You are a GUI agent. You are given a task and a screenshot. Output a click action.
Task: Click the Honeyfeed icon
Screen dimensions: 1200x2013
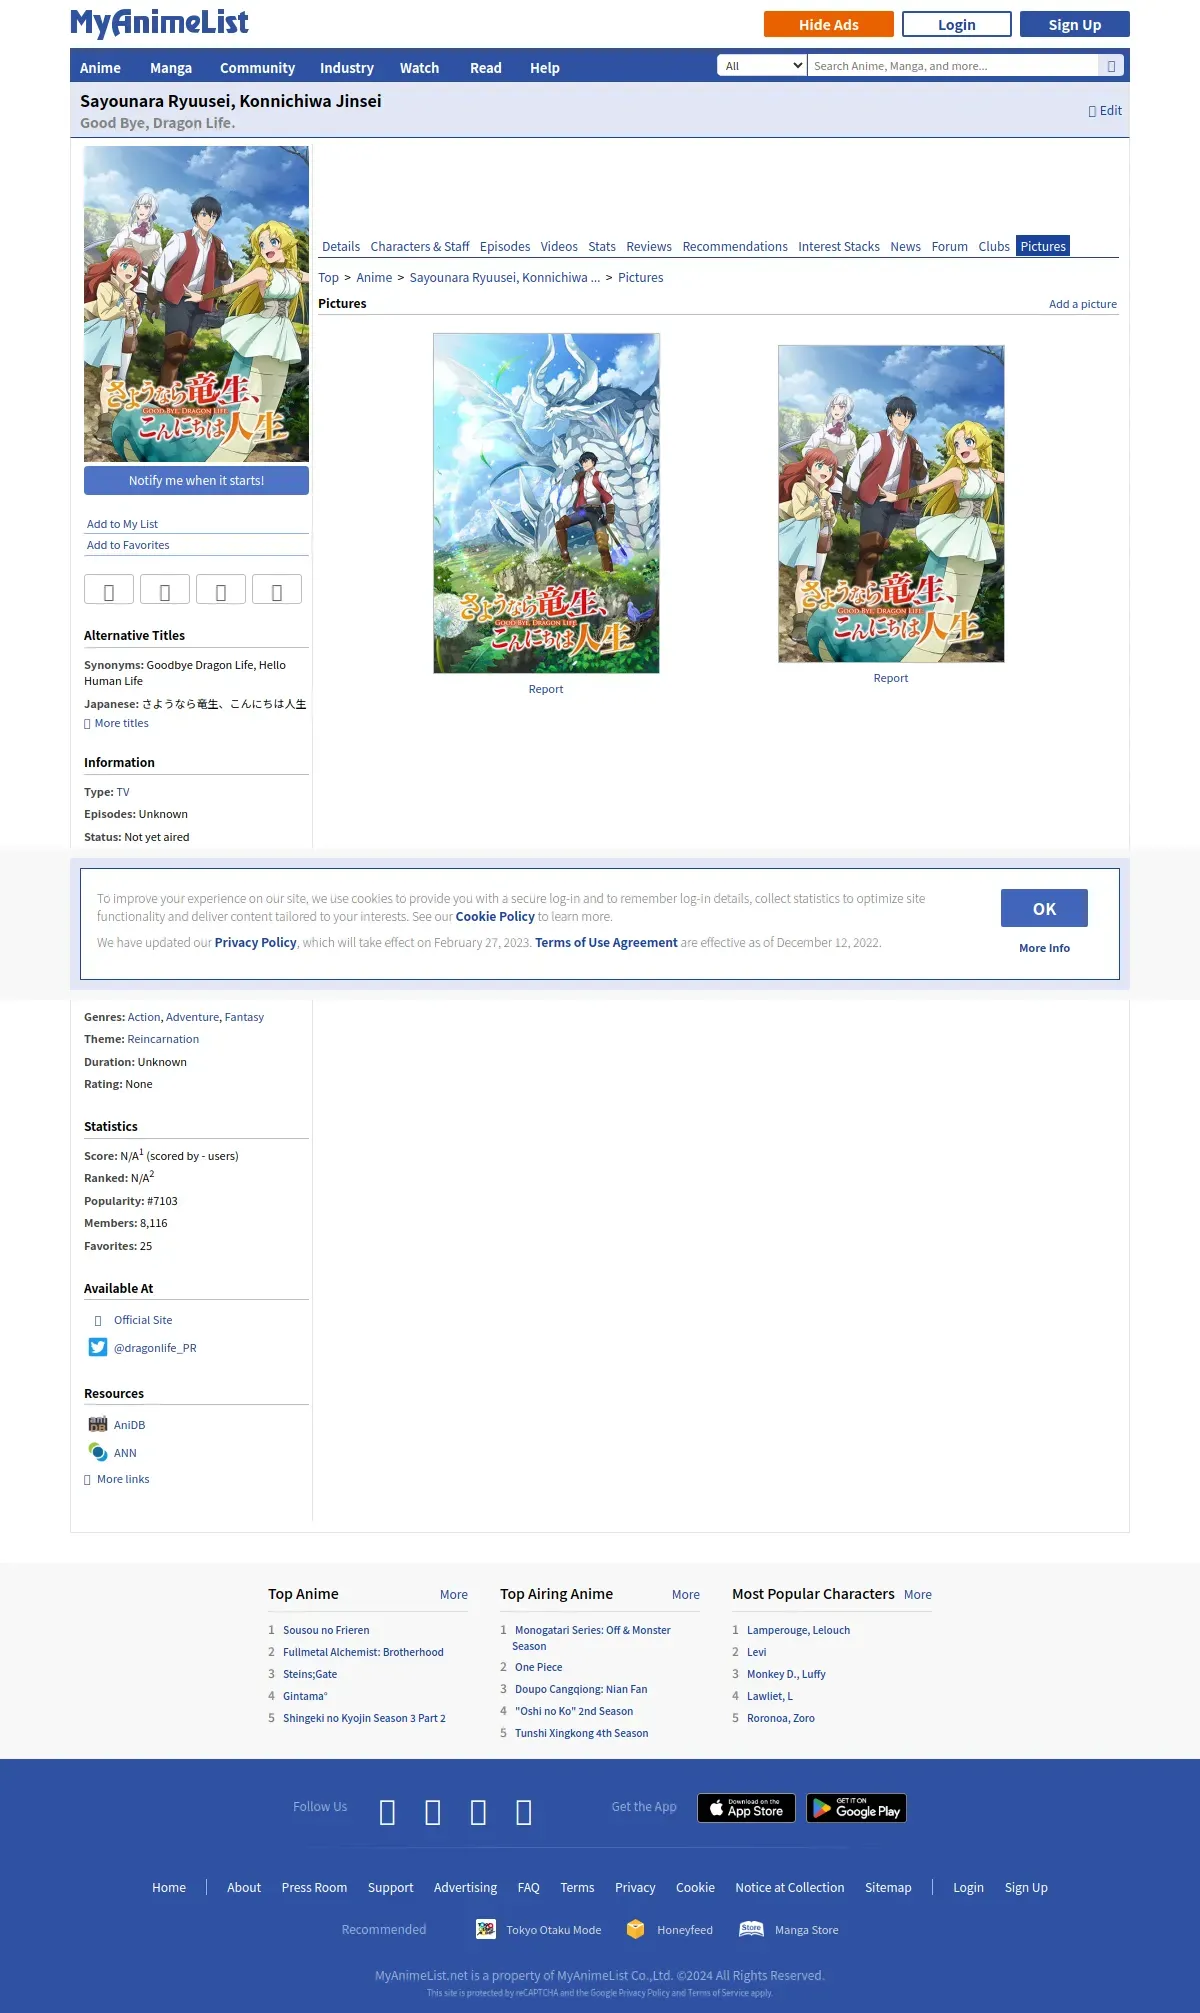coord(635,1929)
